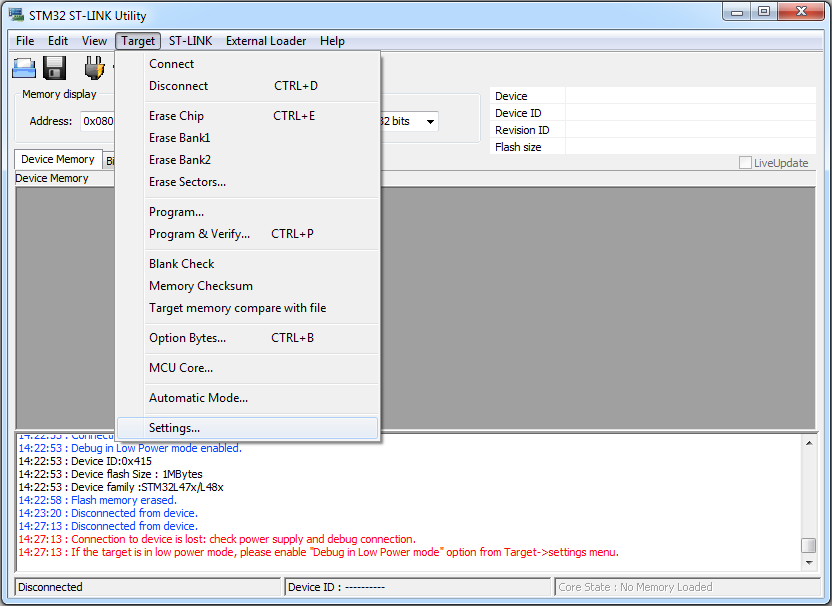Click the 'Flash memory erased.' log line

click(98, 500)
